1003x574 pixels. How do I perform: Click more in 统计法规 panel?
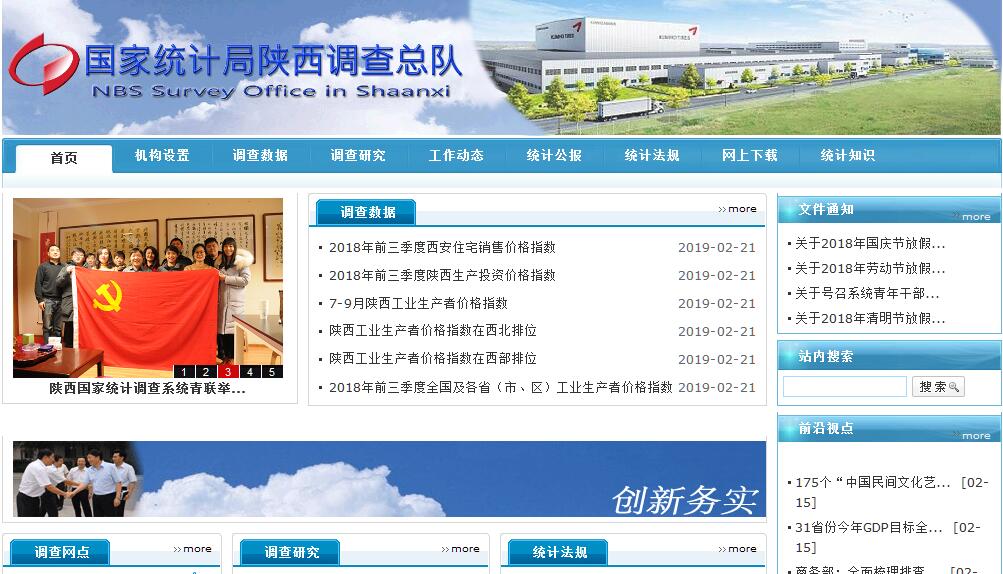737,549
